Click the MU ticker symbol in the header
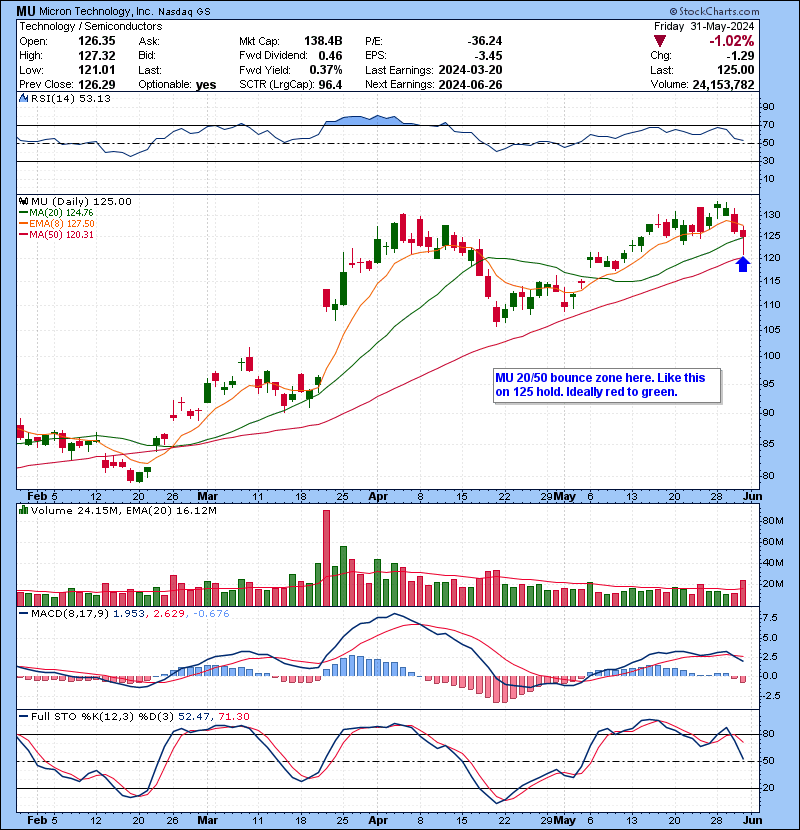800x830 pixels. pos(25,11)
